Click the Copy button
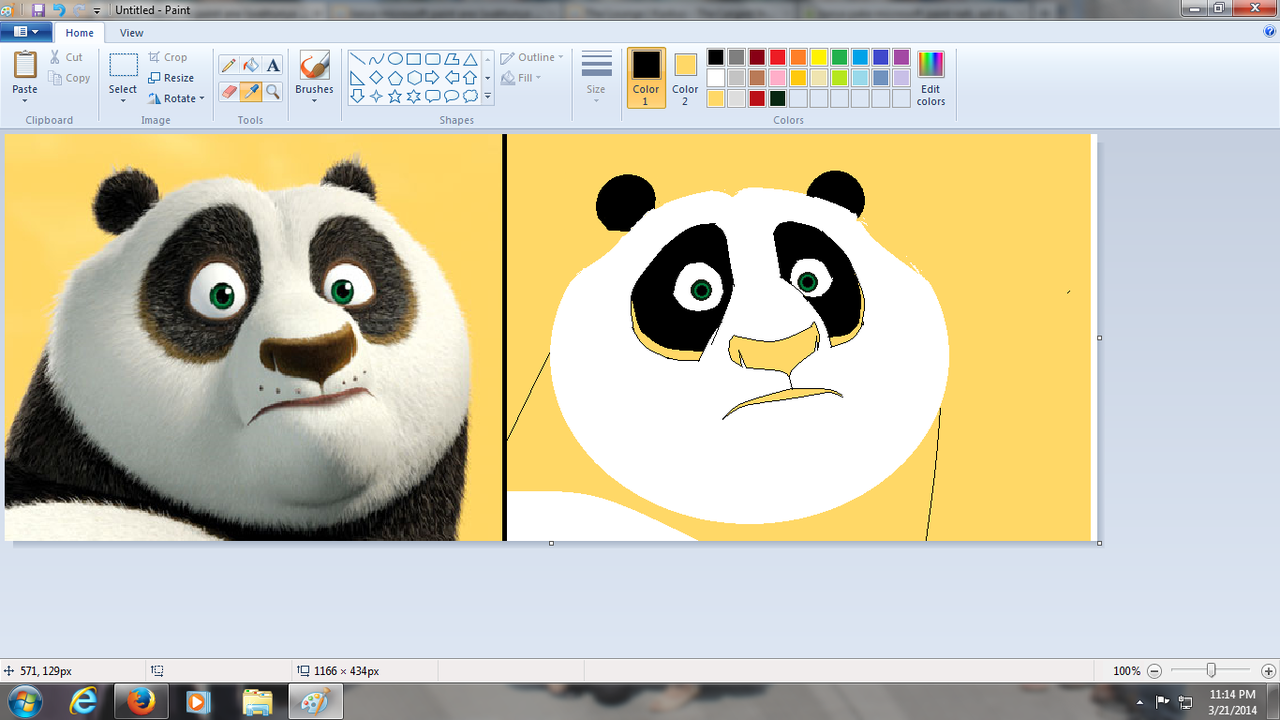The image size is (1280, 720). [x=69, y=78]
